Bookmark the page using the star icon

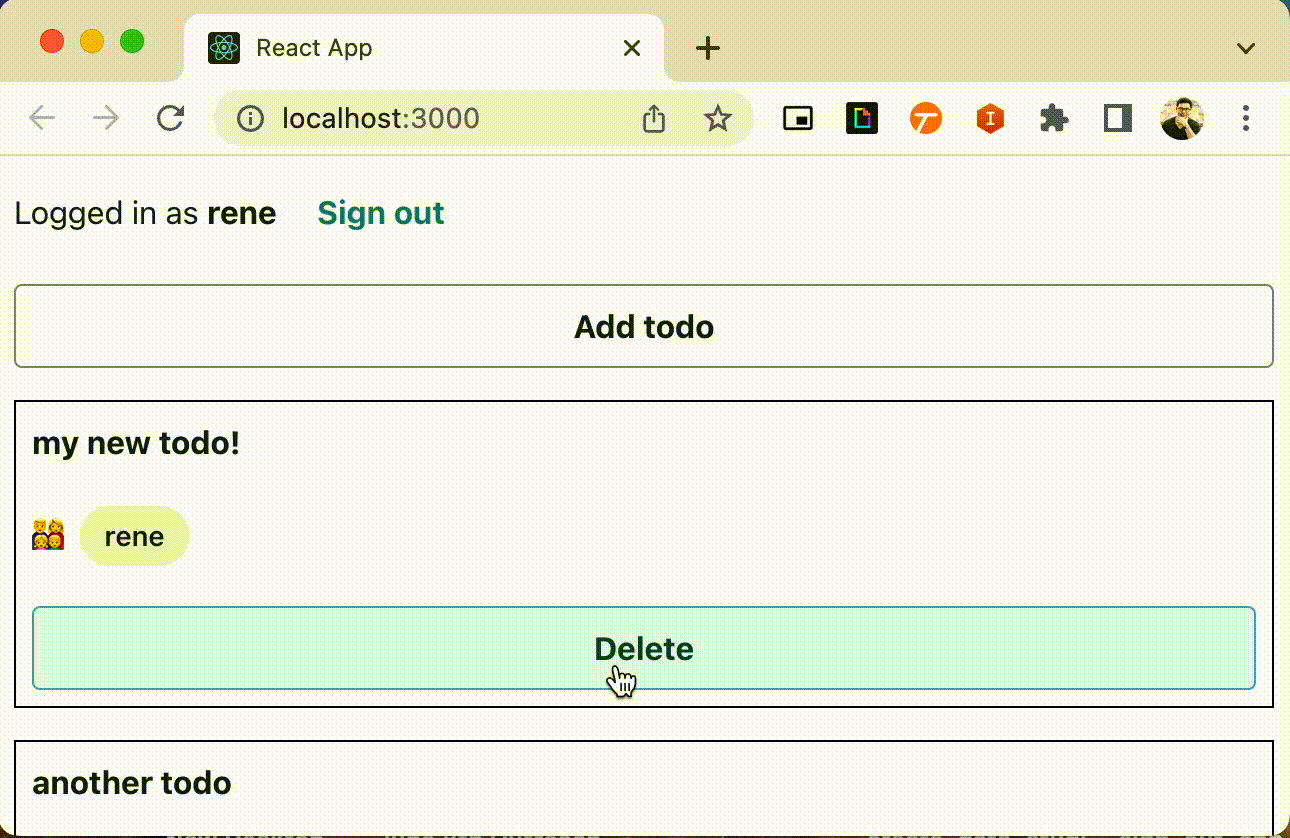coord(718,118)
